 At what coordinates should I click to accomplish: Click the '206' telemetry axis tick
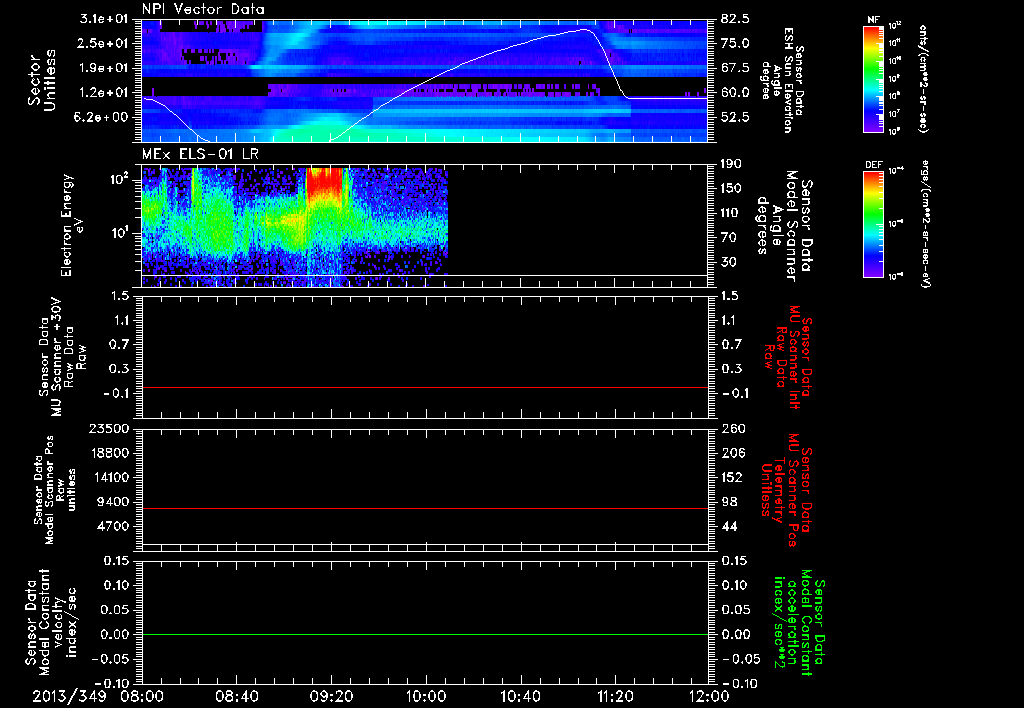coord(732,453)
